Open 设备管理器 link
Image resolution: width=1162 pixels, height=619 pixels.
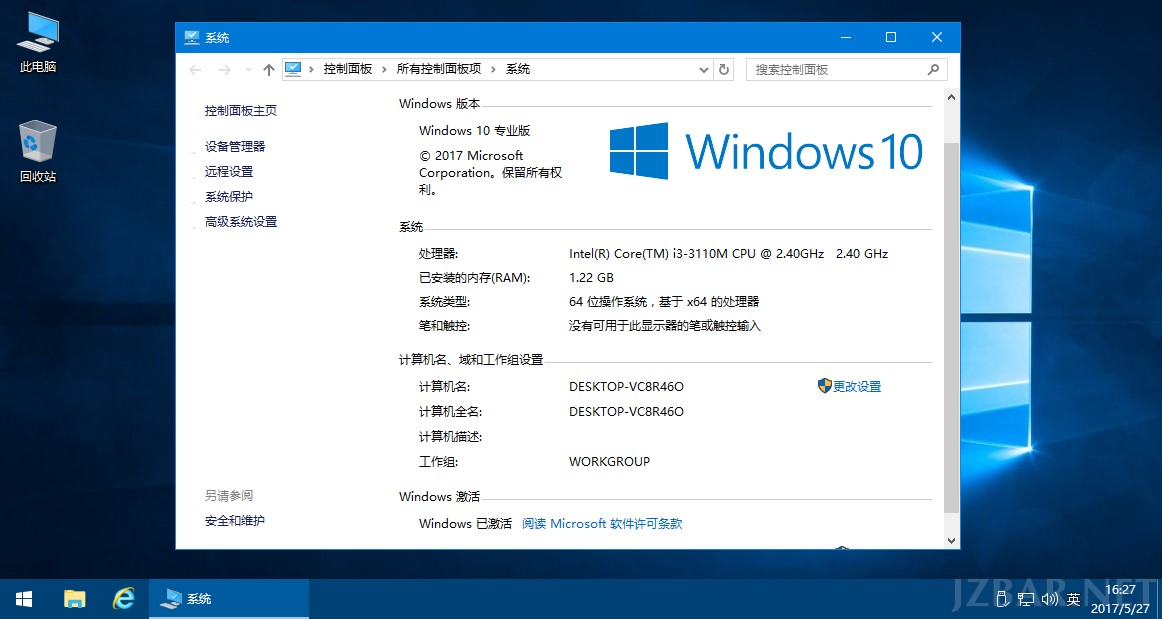tap(235, 147)
